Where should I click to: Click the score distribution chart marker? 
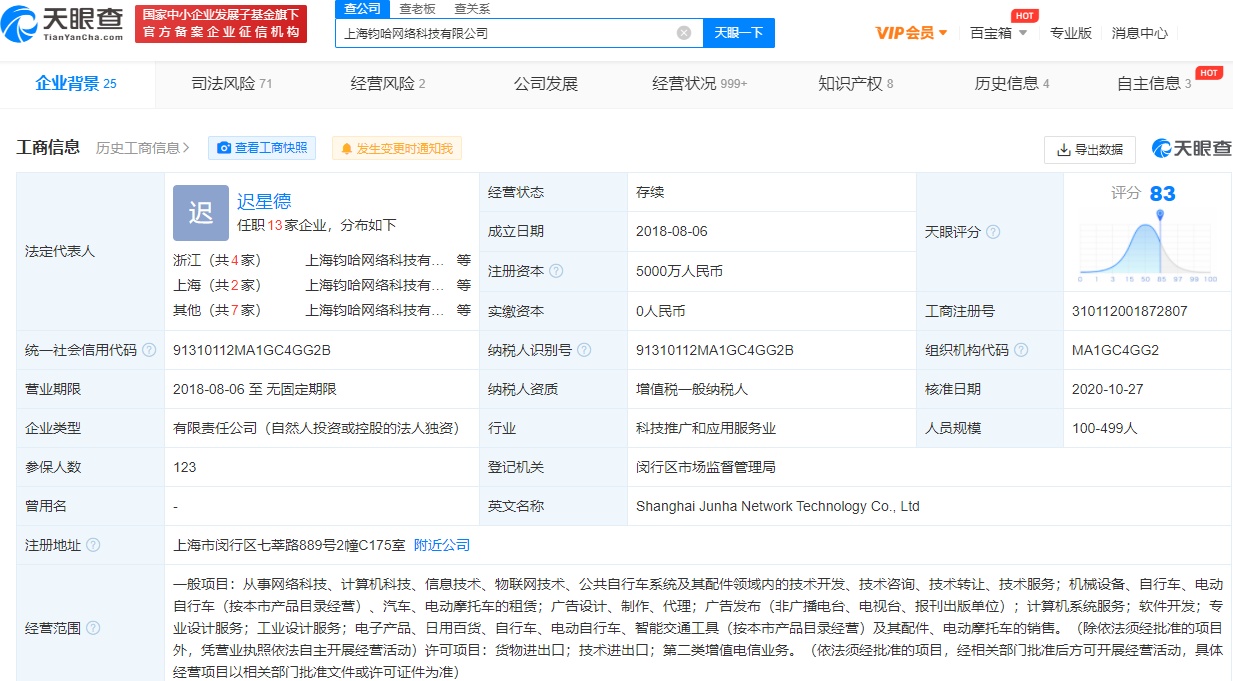(x=1160, y=215)
